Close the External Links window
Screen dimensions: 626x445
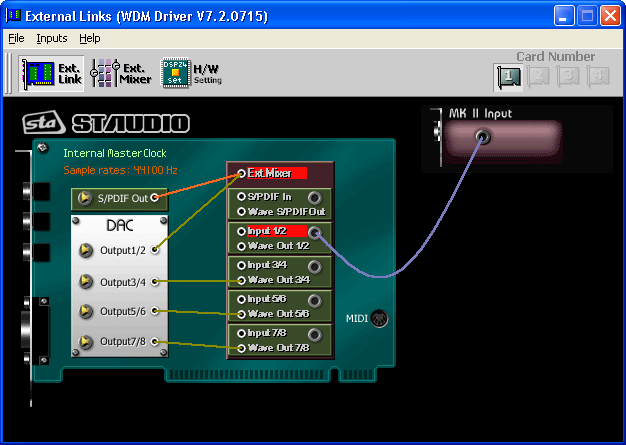pyautogui.click(x=610, y=16)
